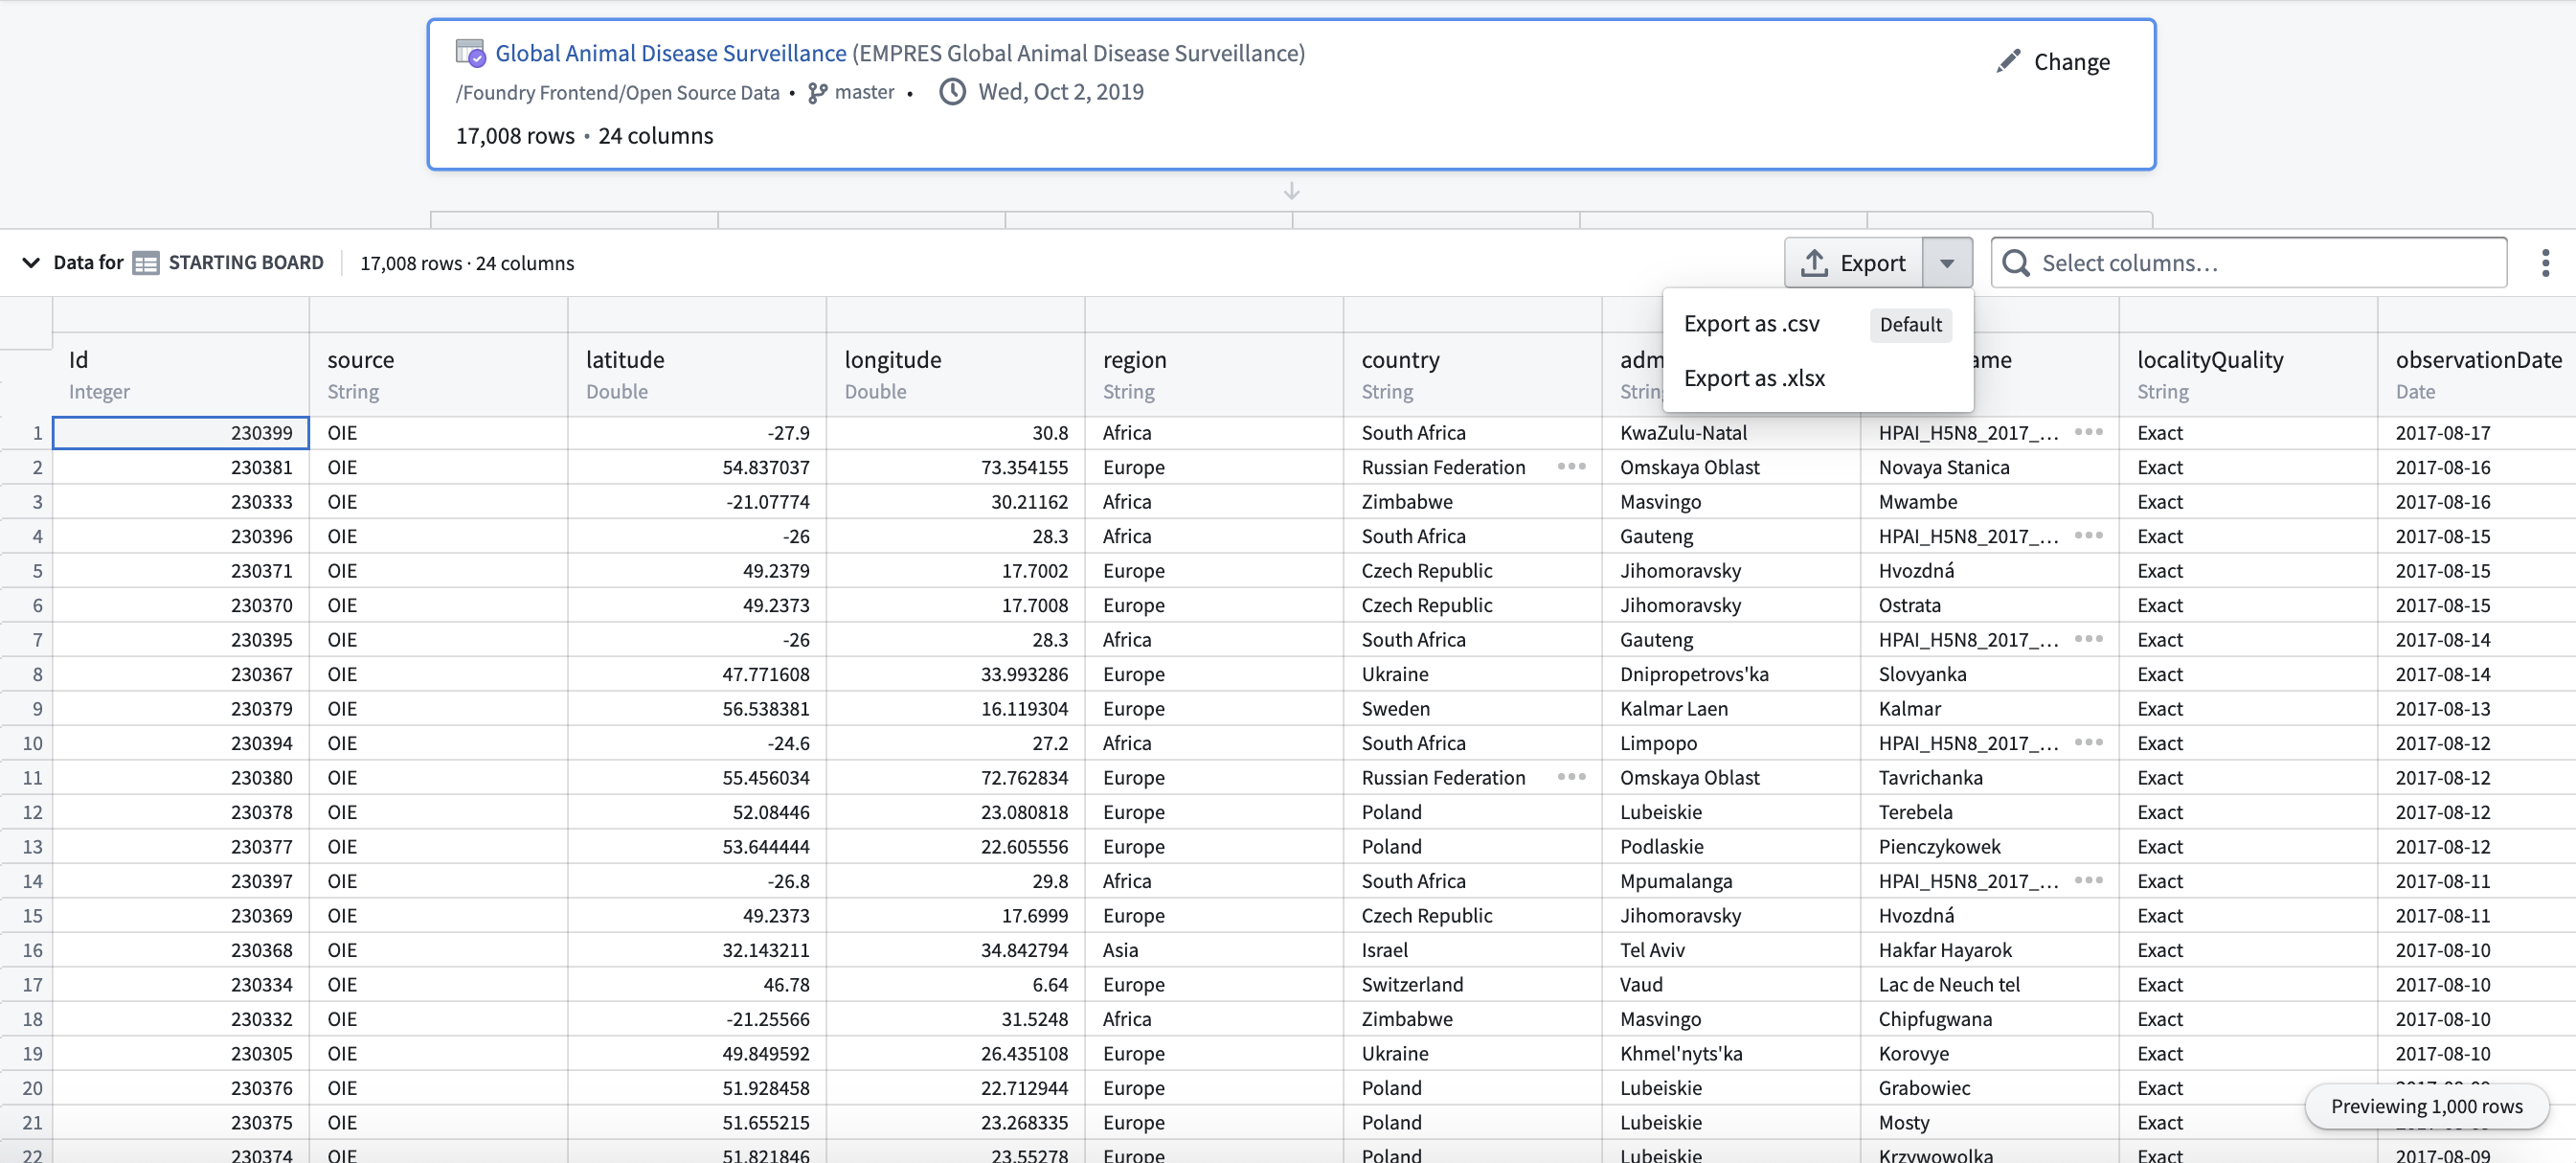This screenshot has width=2576, height=1163.
Task: Select the country column header
Action: (x=1473, y=374)
